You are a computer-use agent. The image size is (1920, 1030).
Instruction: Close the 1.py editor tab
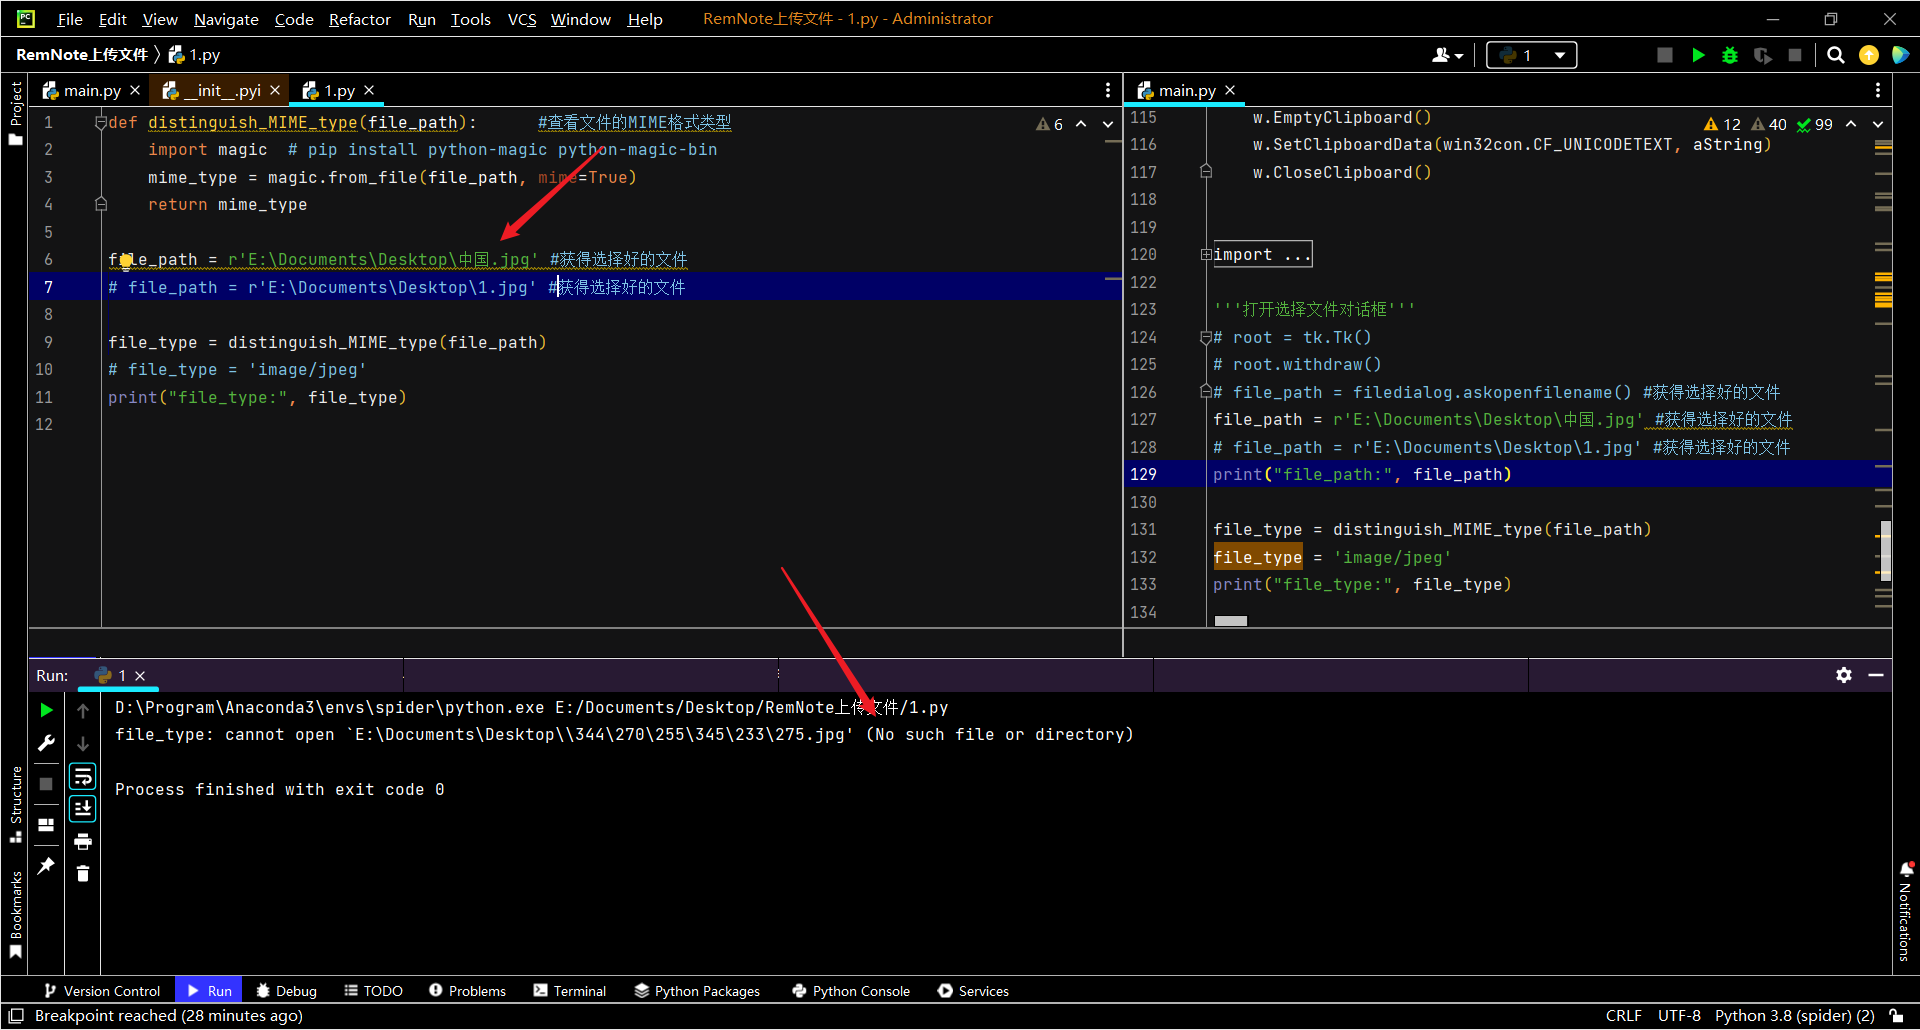(x=369, y=90)
